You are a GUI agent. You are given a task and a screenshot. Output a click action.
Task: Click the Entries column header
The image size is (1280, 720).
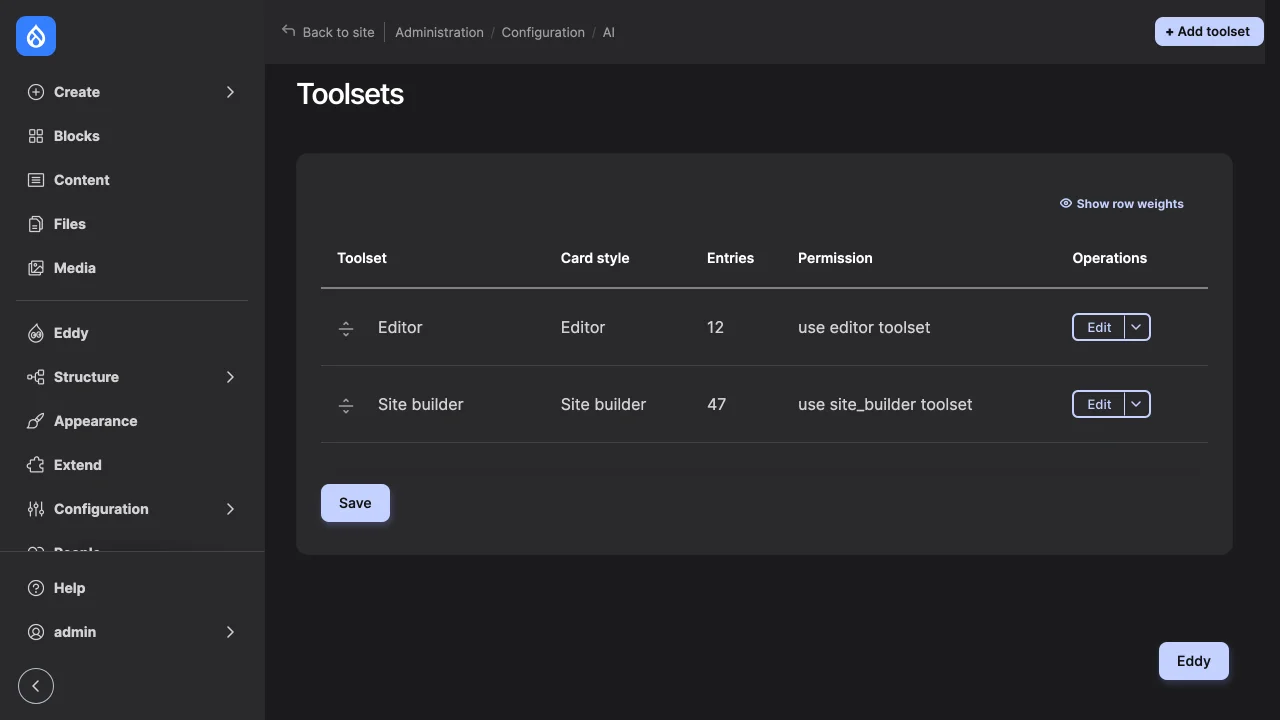730,258
